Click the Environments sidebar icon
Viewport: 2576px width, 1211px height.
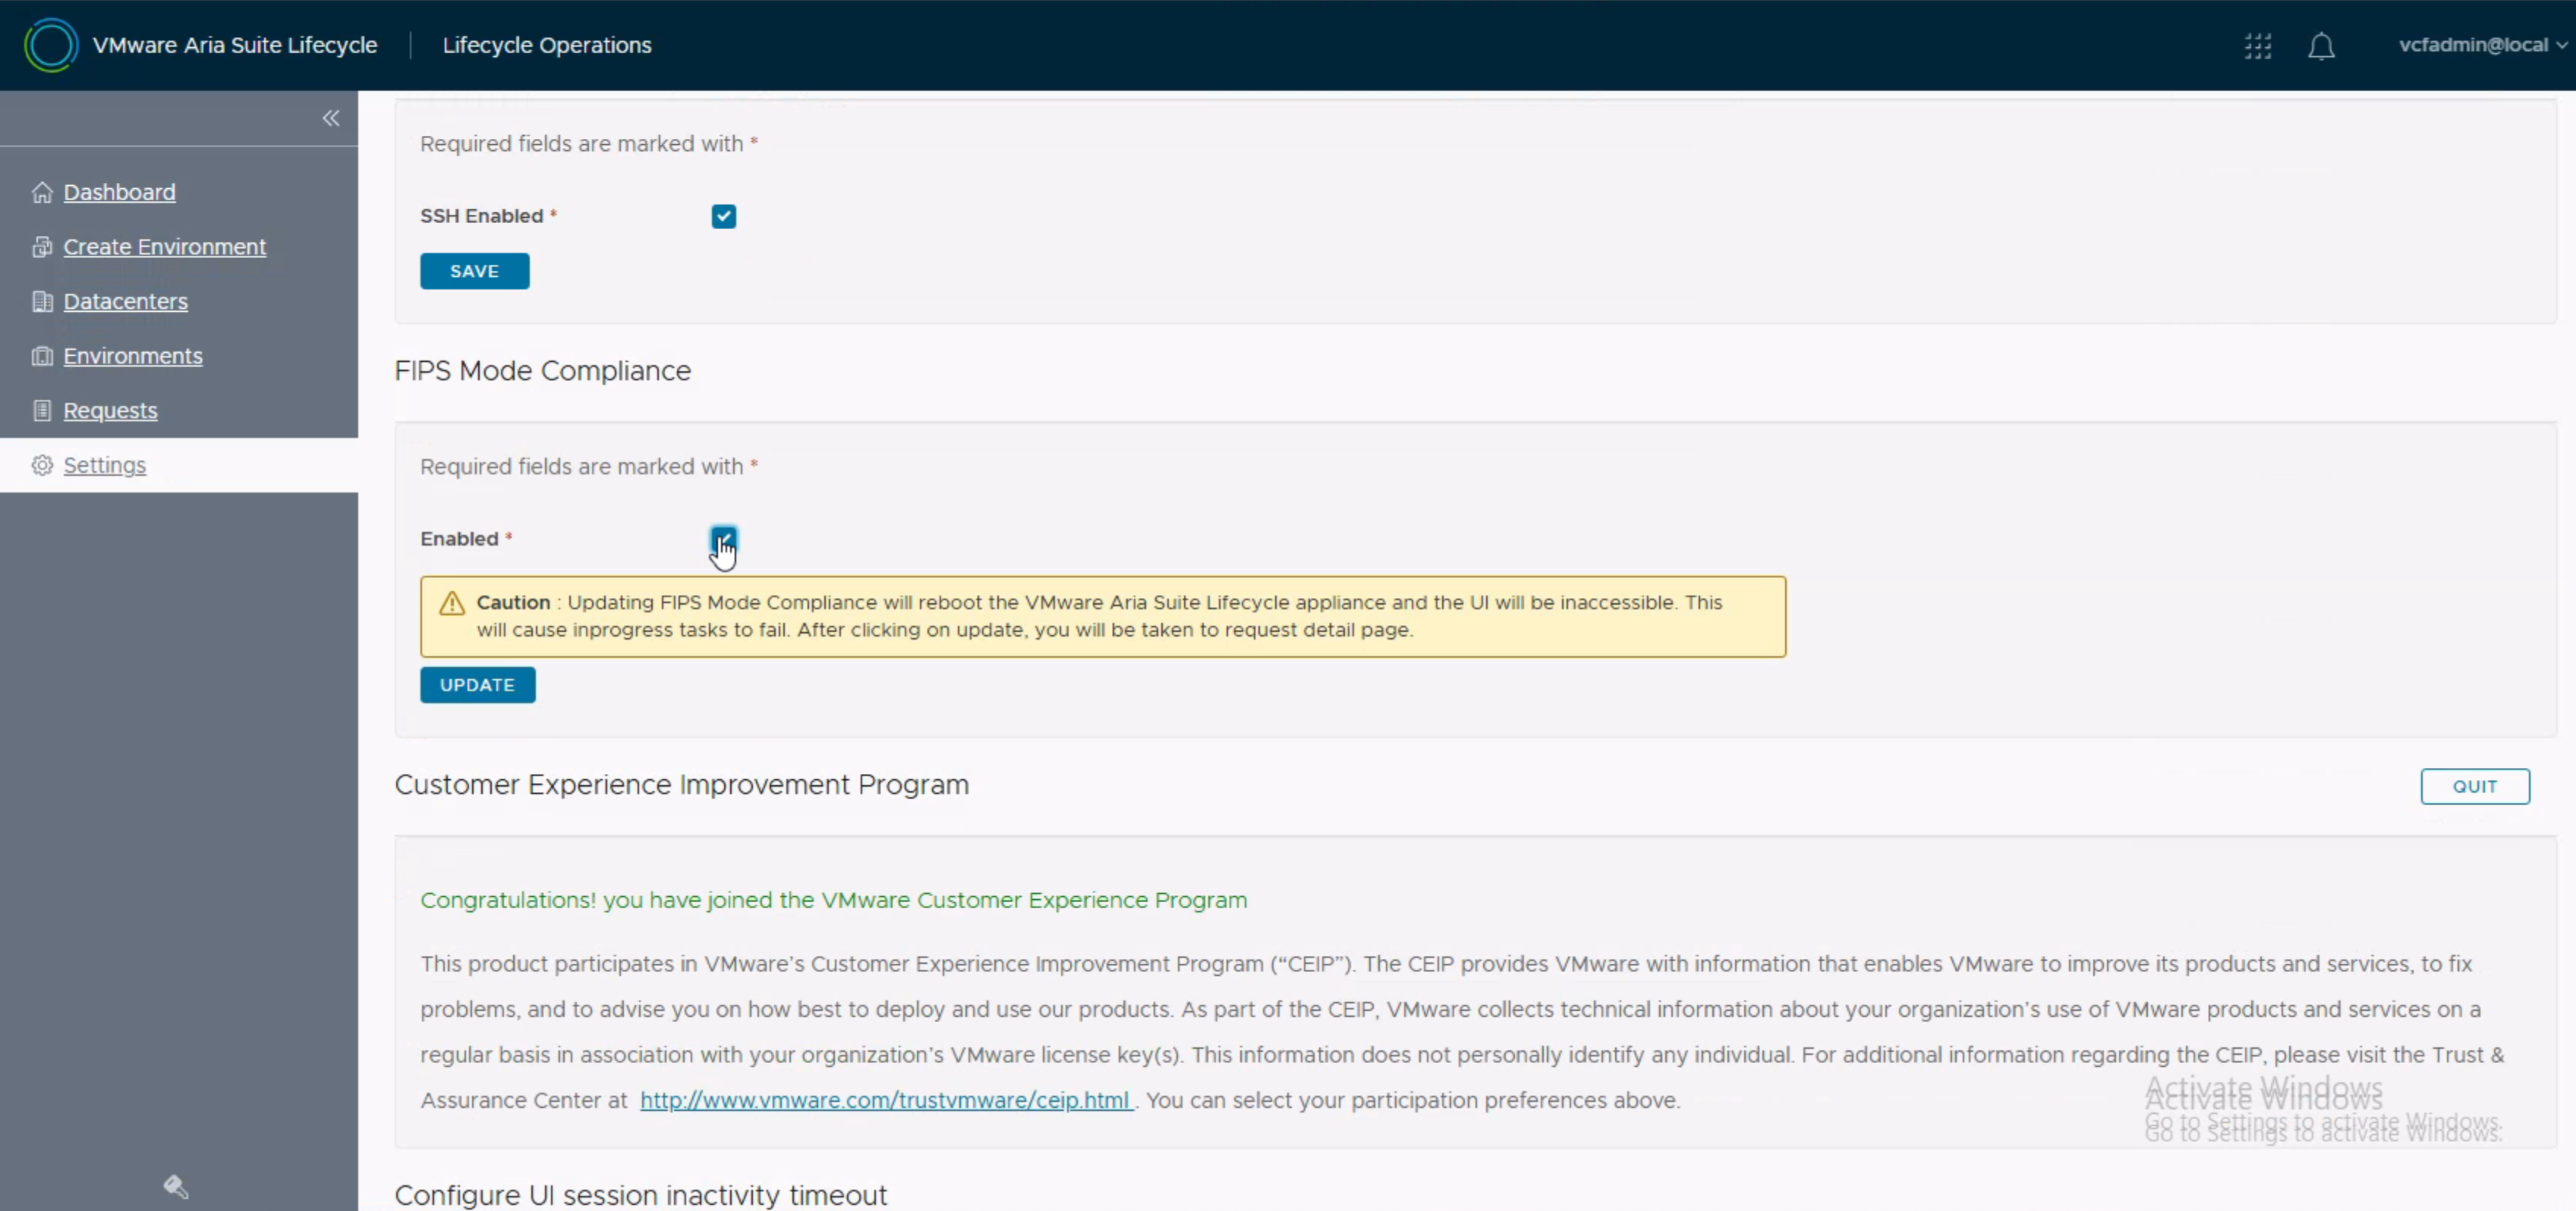tap(42, 356)
